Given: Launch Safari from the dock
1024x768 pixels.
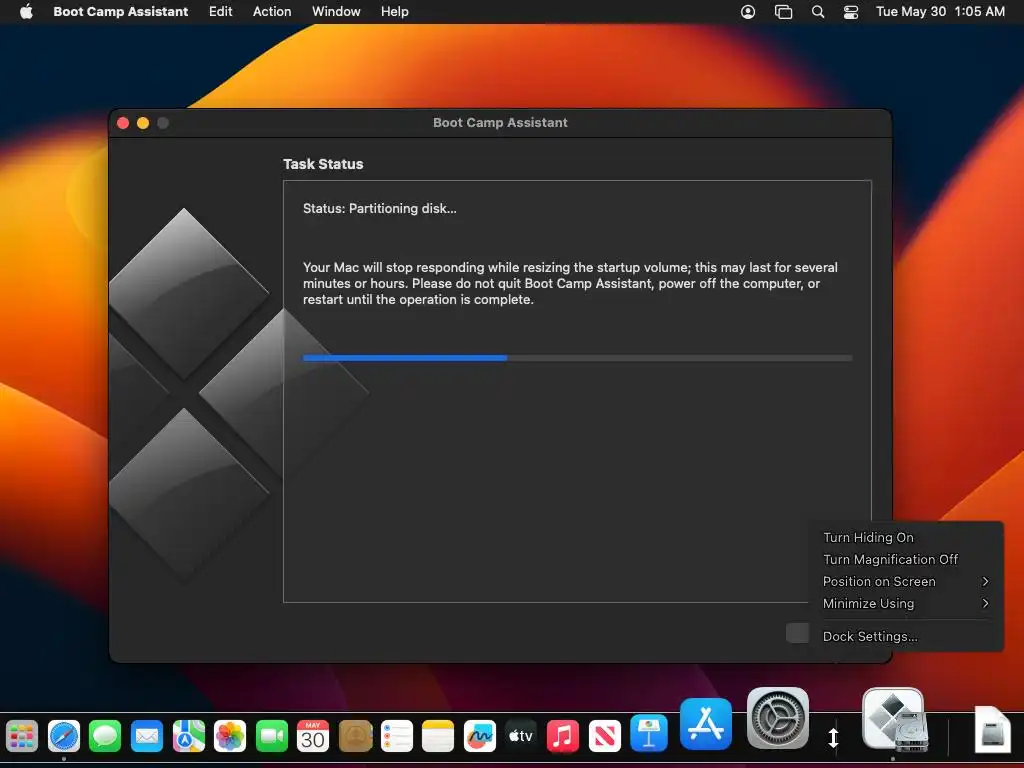Looking at the screenshot, I should point(63,737).
